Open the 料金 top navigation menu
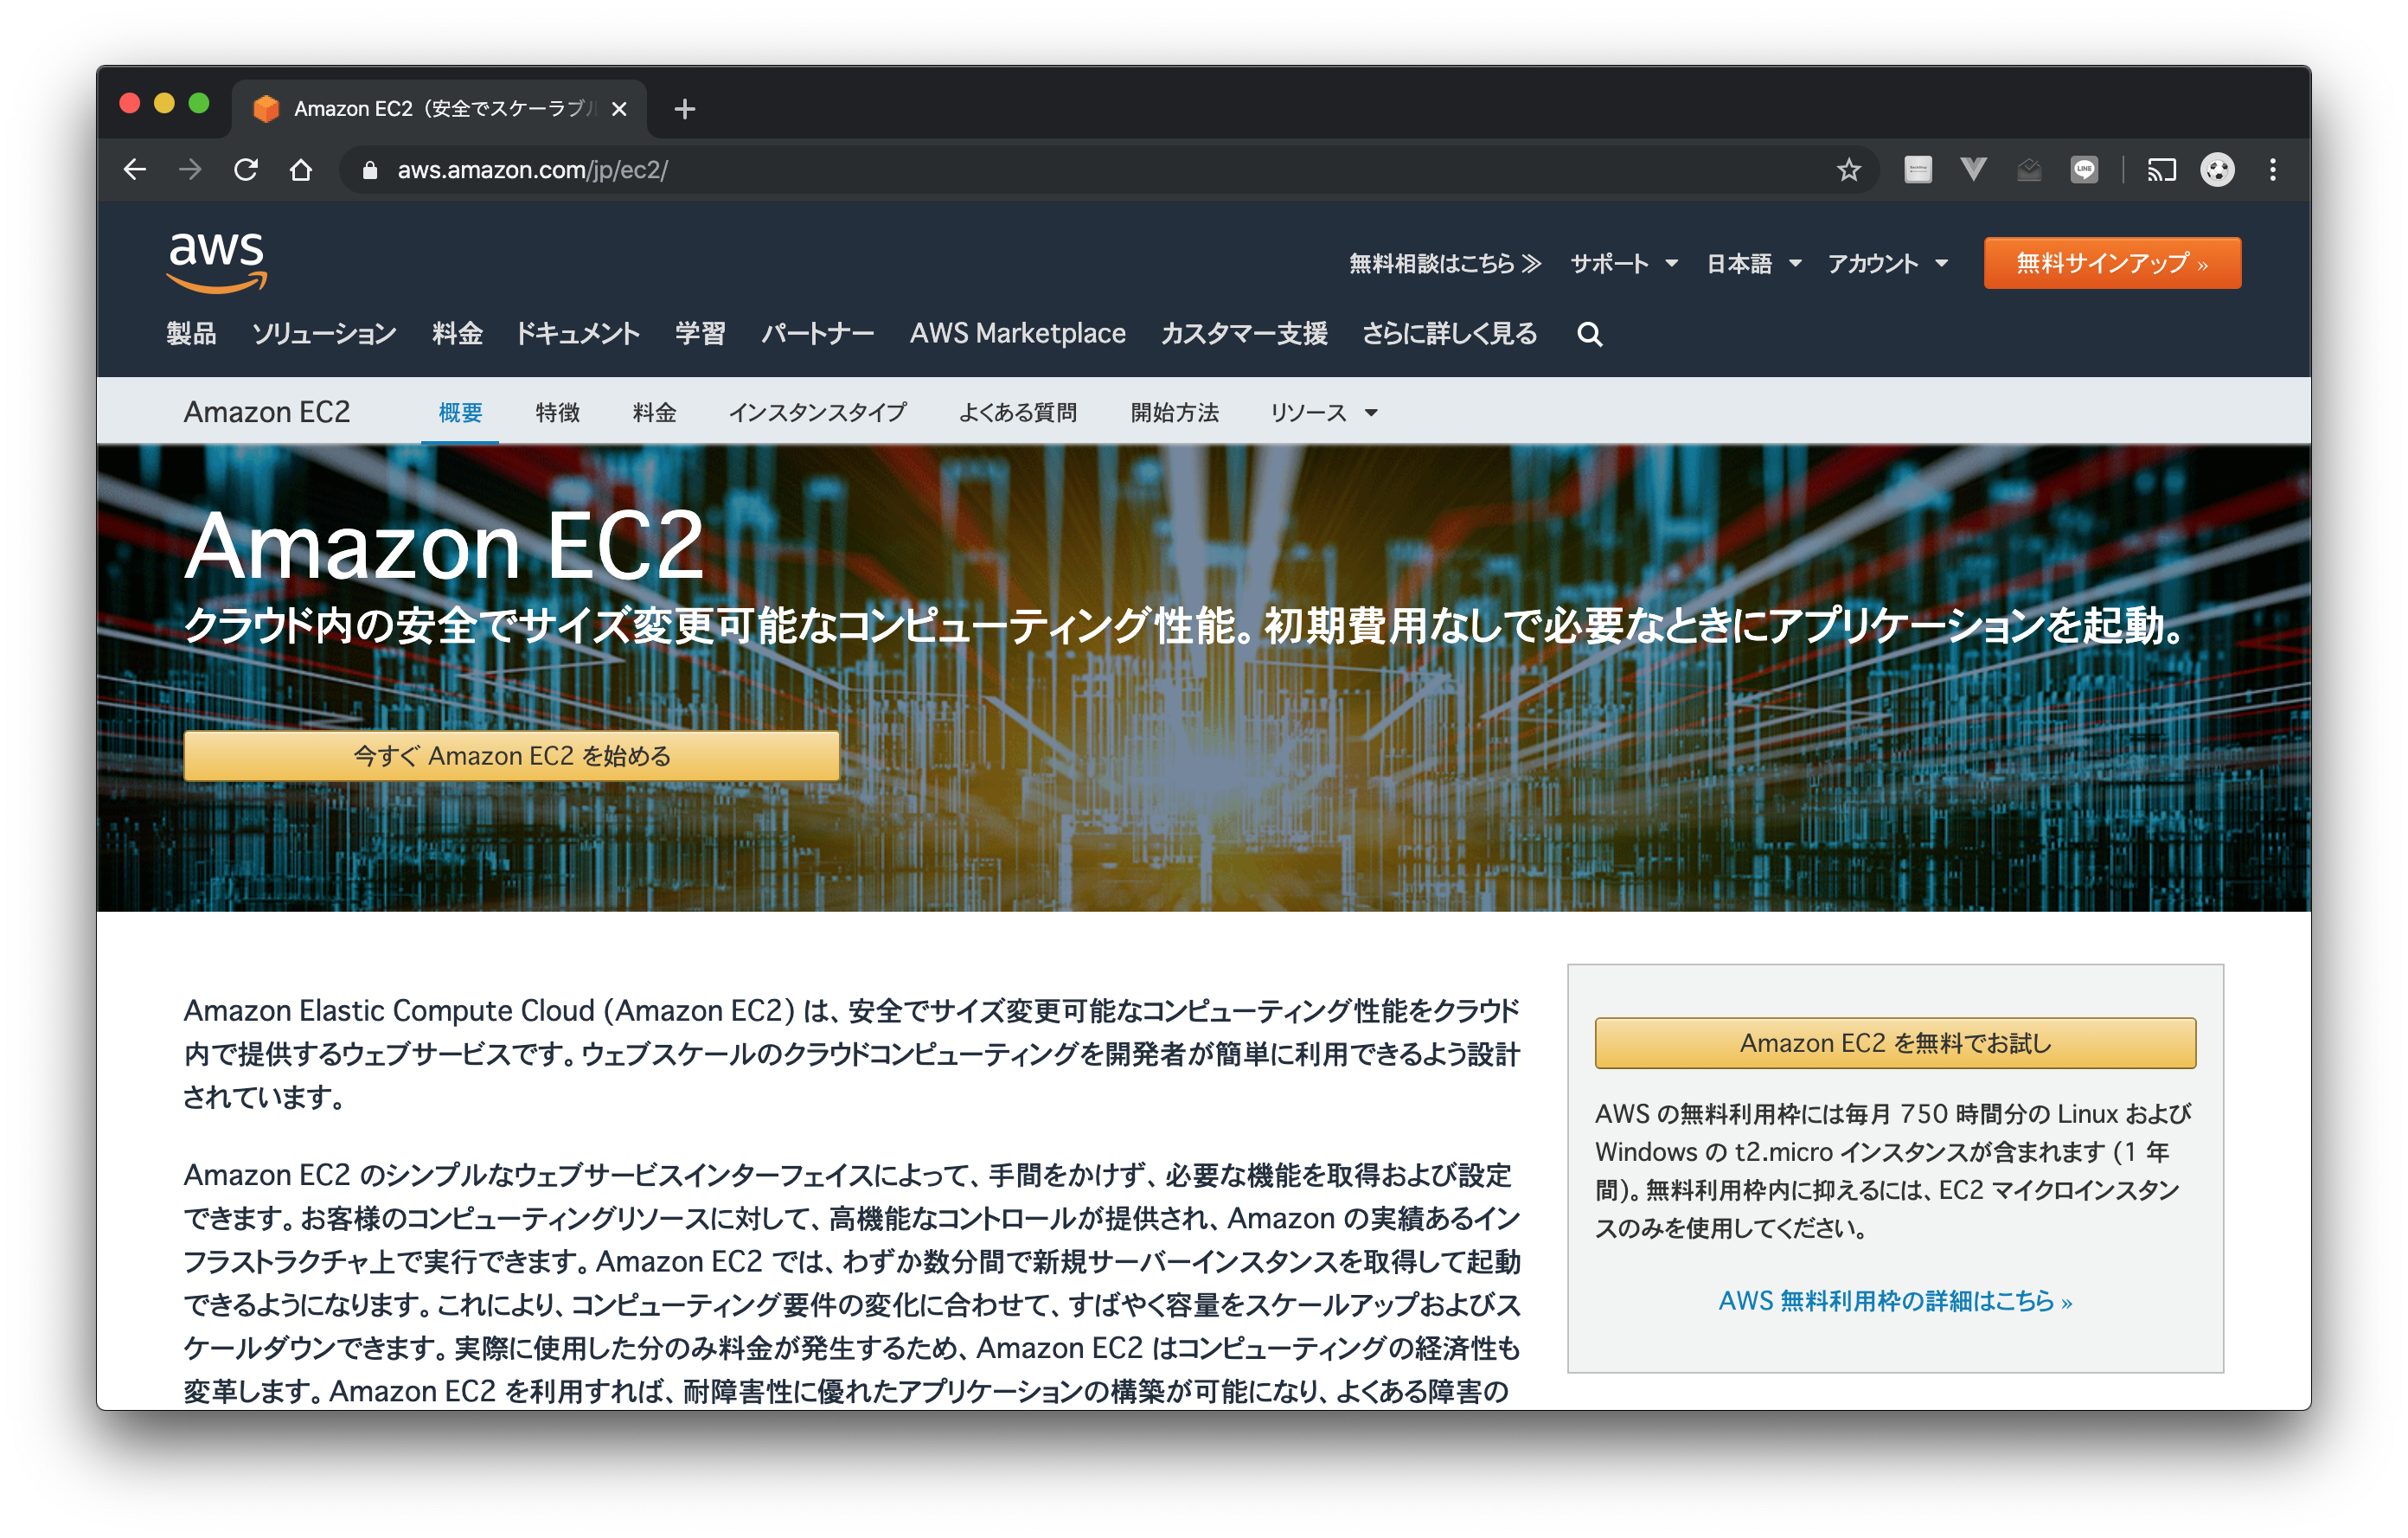The height and width of the screenshot is (1538, 2408). pos(457,333)
